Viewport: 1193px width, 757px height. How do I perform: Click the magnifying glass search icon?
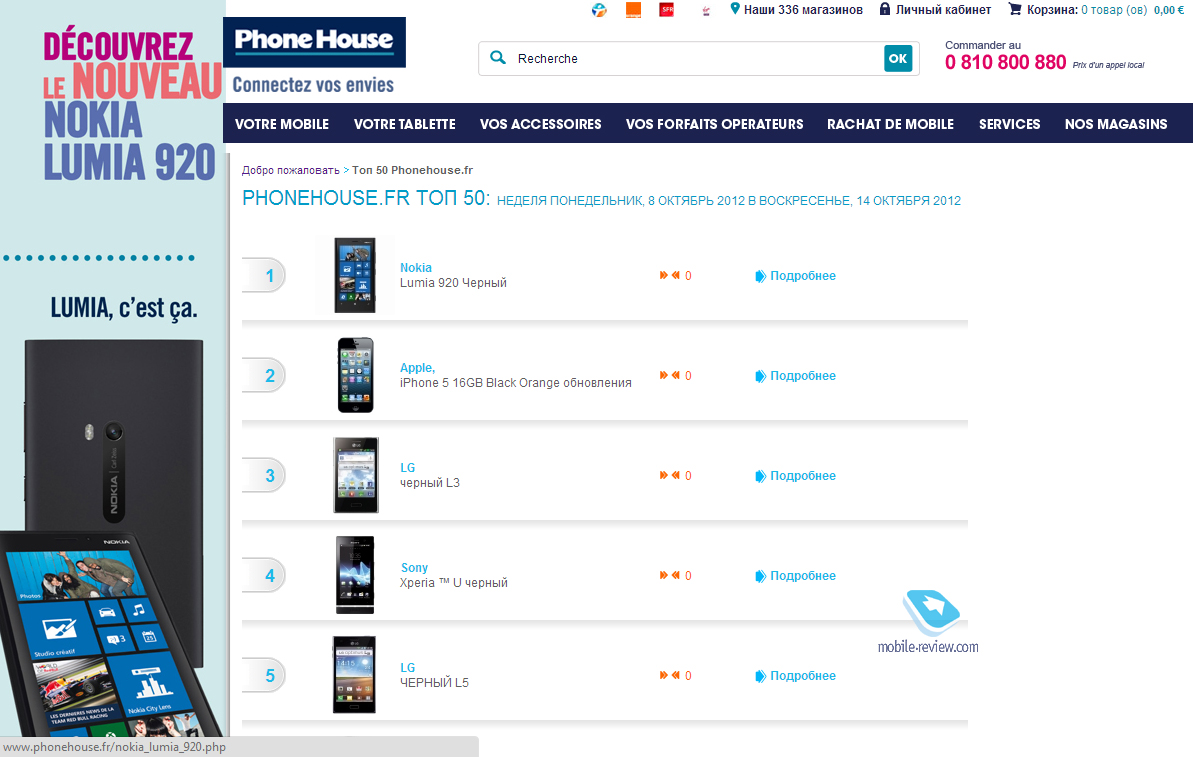pyautogui.click(x=498, y=58)
